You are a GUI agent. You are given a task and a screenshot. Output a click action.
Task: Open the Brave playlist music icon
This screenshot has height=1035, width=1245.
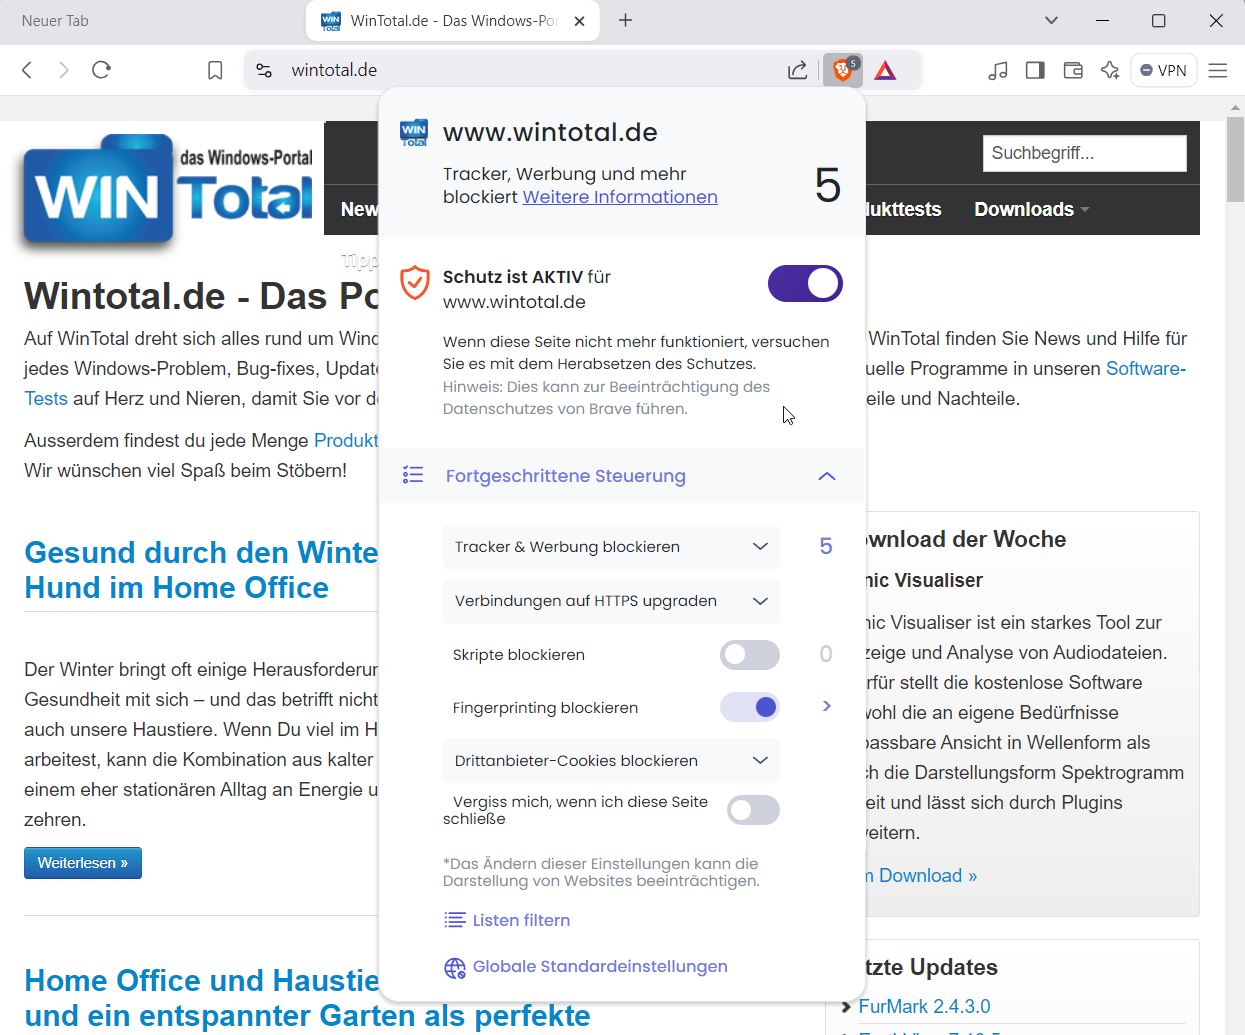[997, 70]
